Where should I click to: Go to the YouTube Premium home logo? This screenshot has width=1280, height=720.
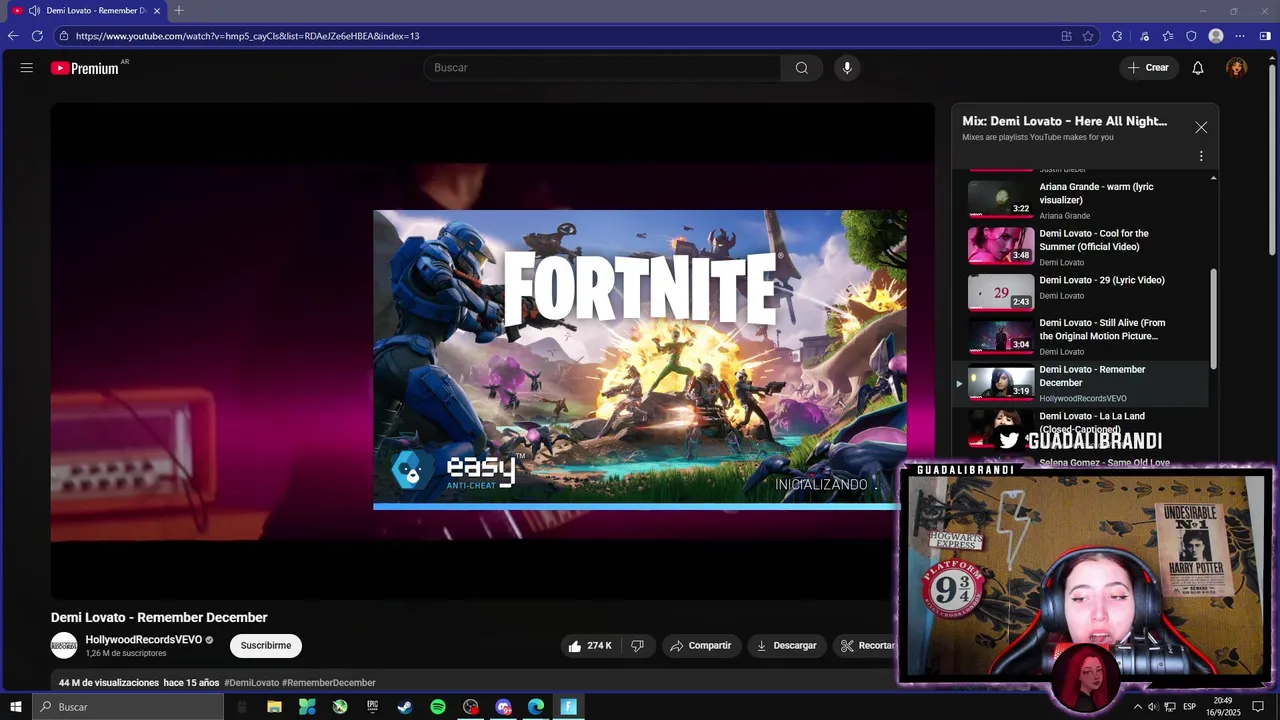click(x=86, y=68)
